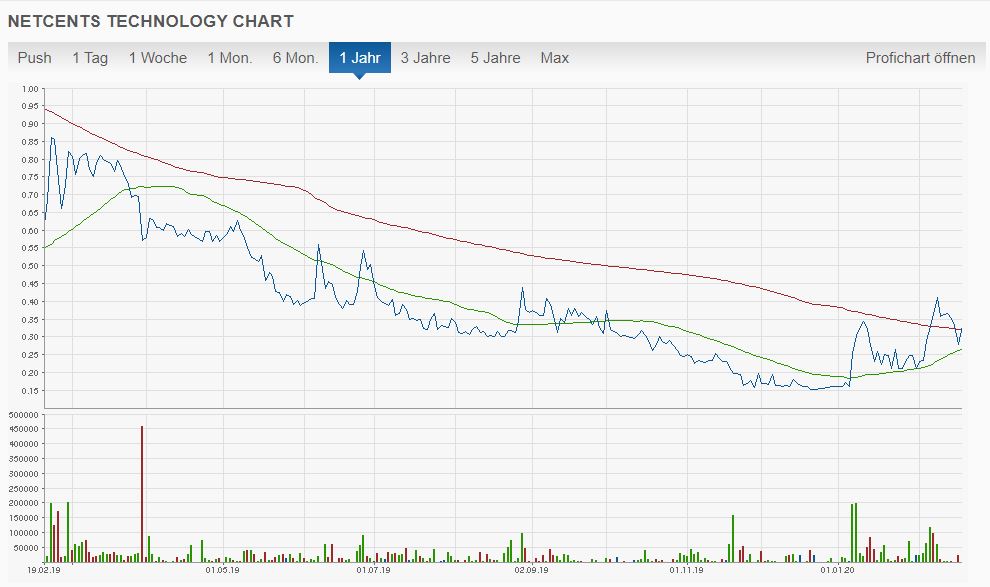Screen dimensions: 990x587
Task: Click the 01.07.19 date label
Action: (373, 570)
